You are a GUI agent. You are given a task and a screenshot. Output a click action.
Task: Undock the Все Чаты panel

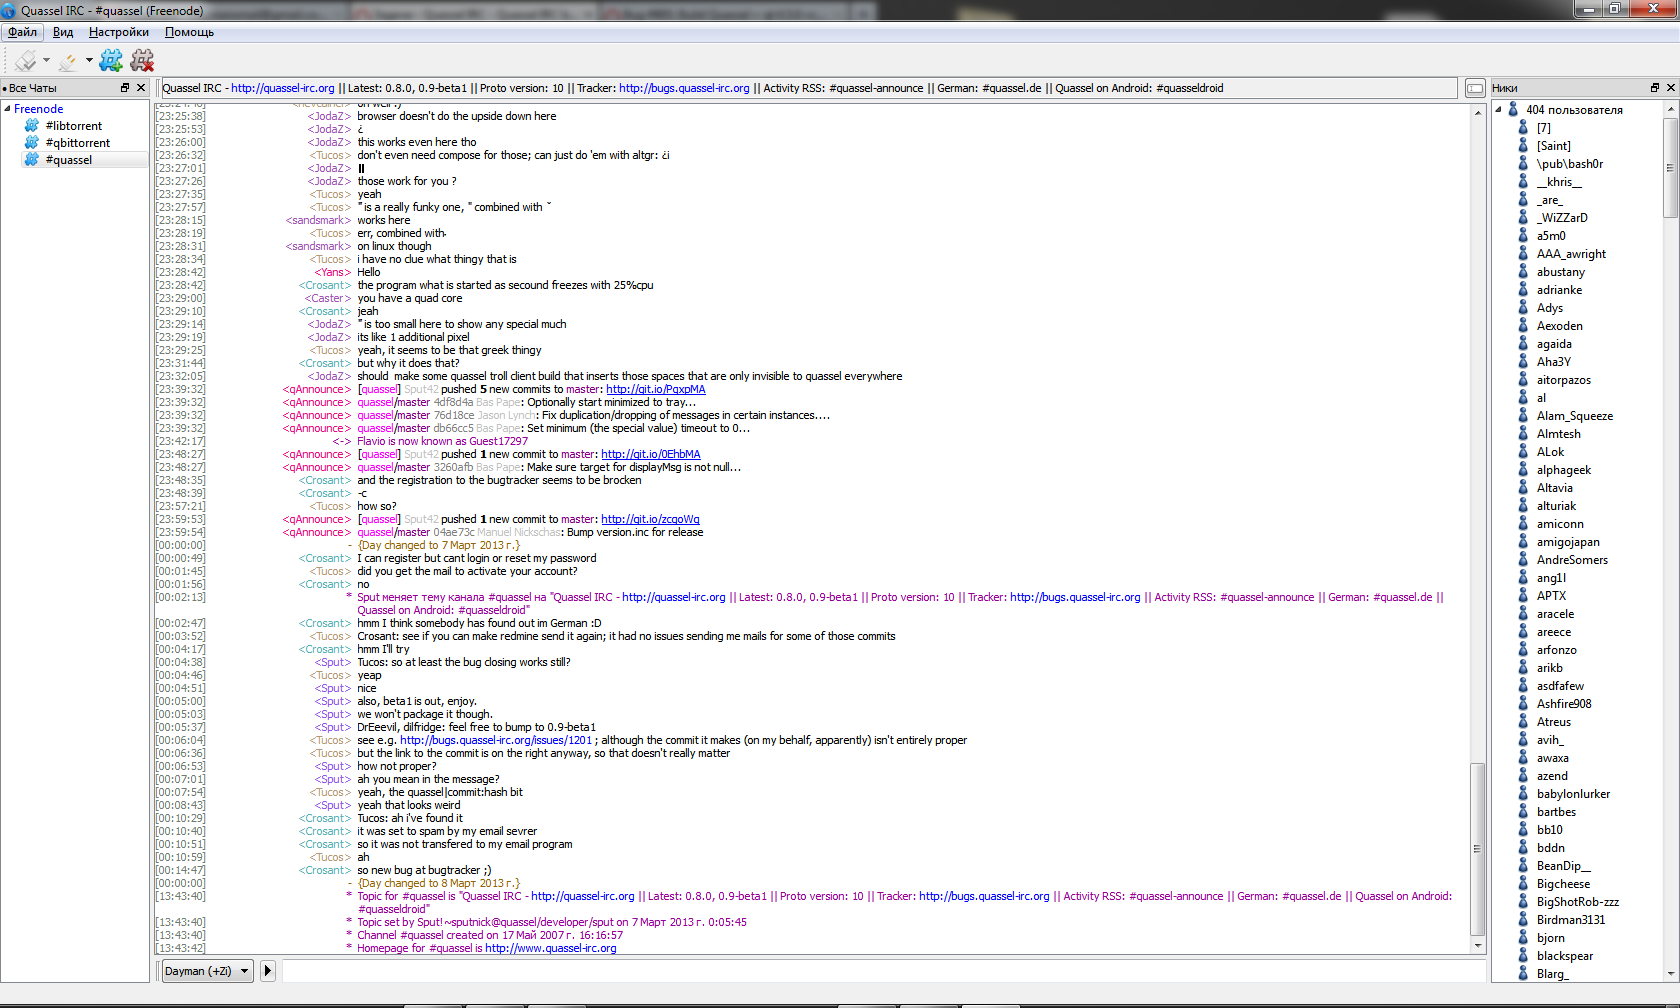click(x=125, y=88)
